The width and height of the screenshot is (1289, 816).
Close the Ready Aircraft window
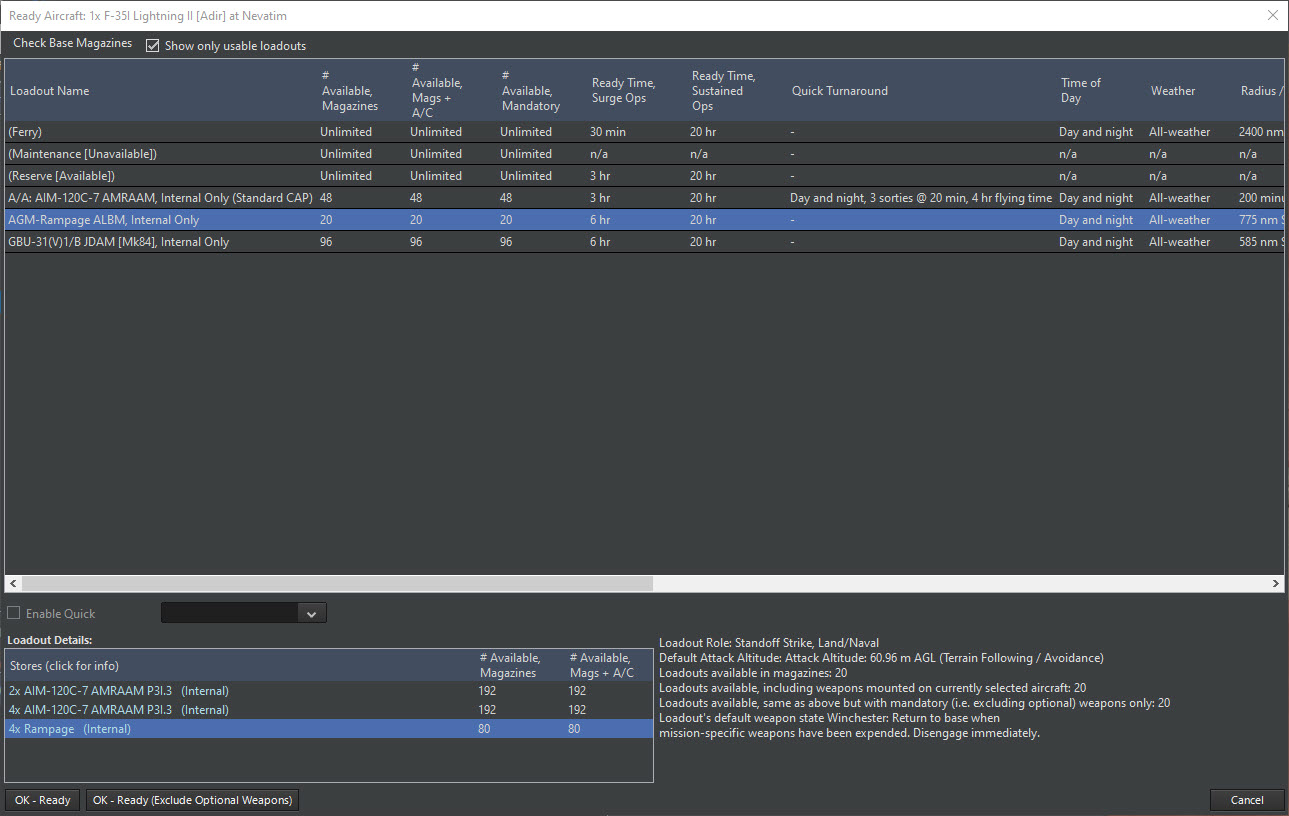point(1272,15)
